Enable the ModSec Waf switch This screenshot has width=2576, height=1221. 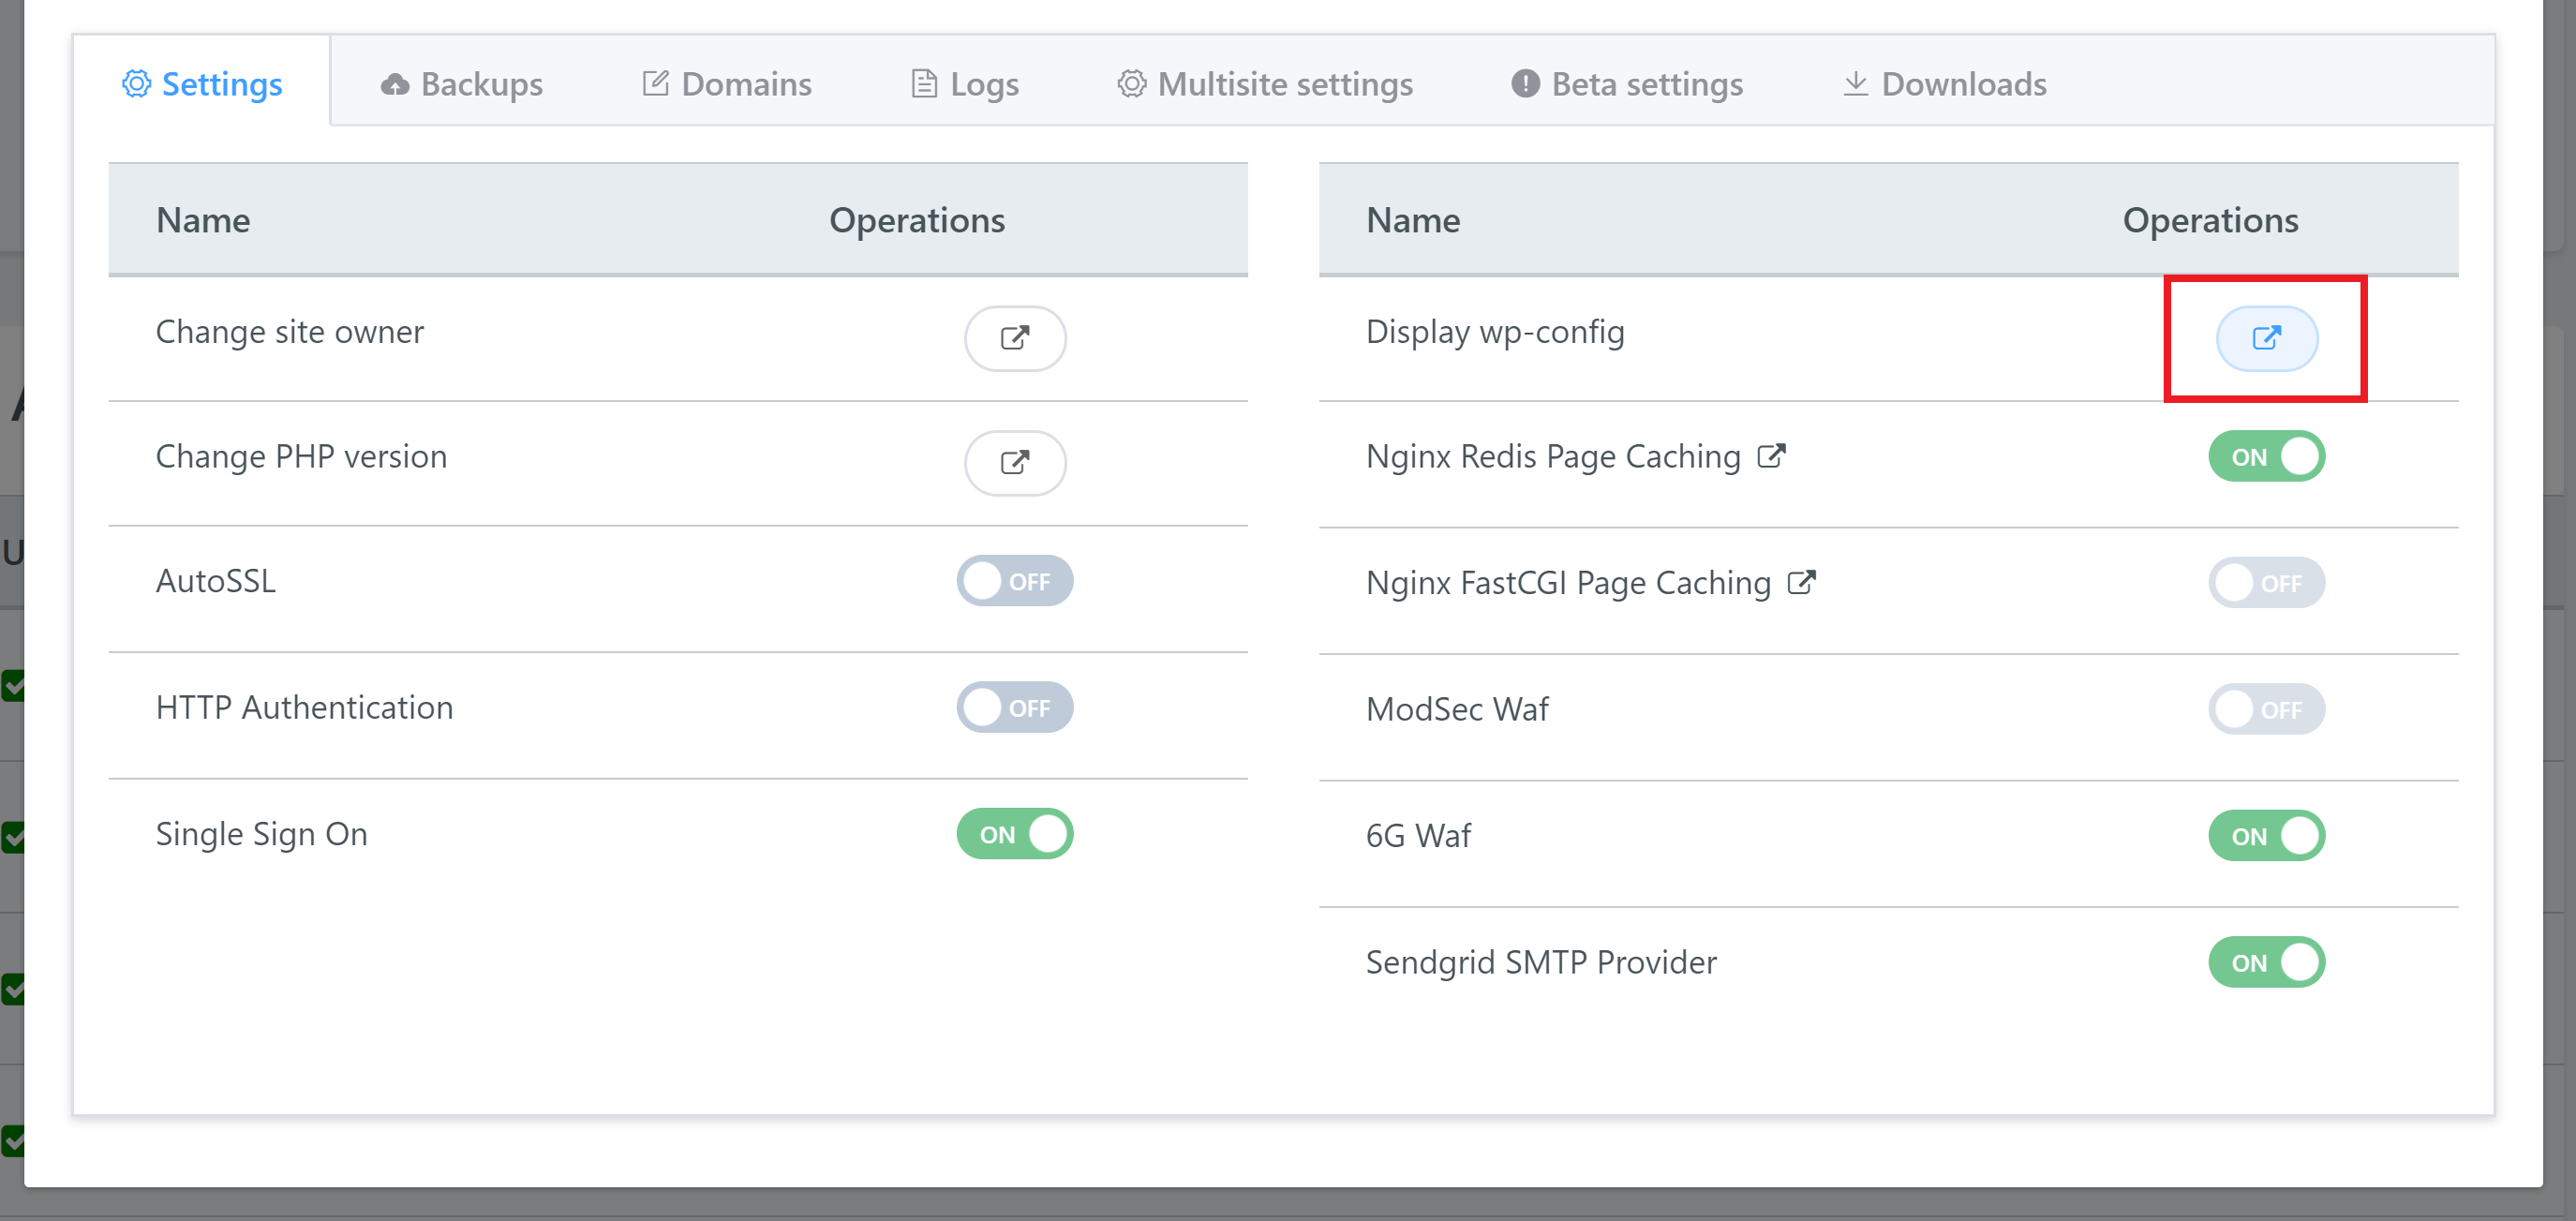click(2267, 709)
